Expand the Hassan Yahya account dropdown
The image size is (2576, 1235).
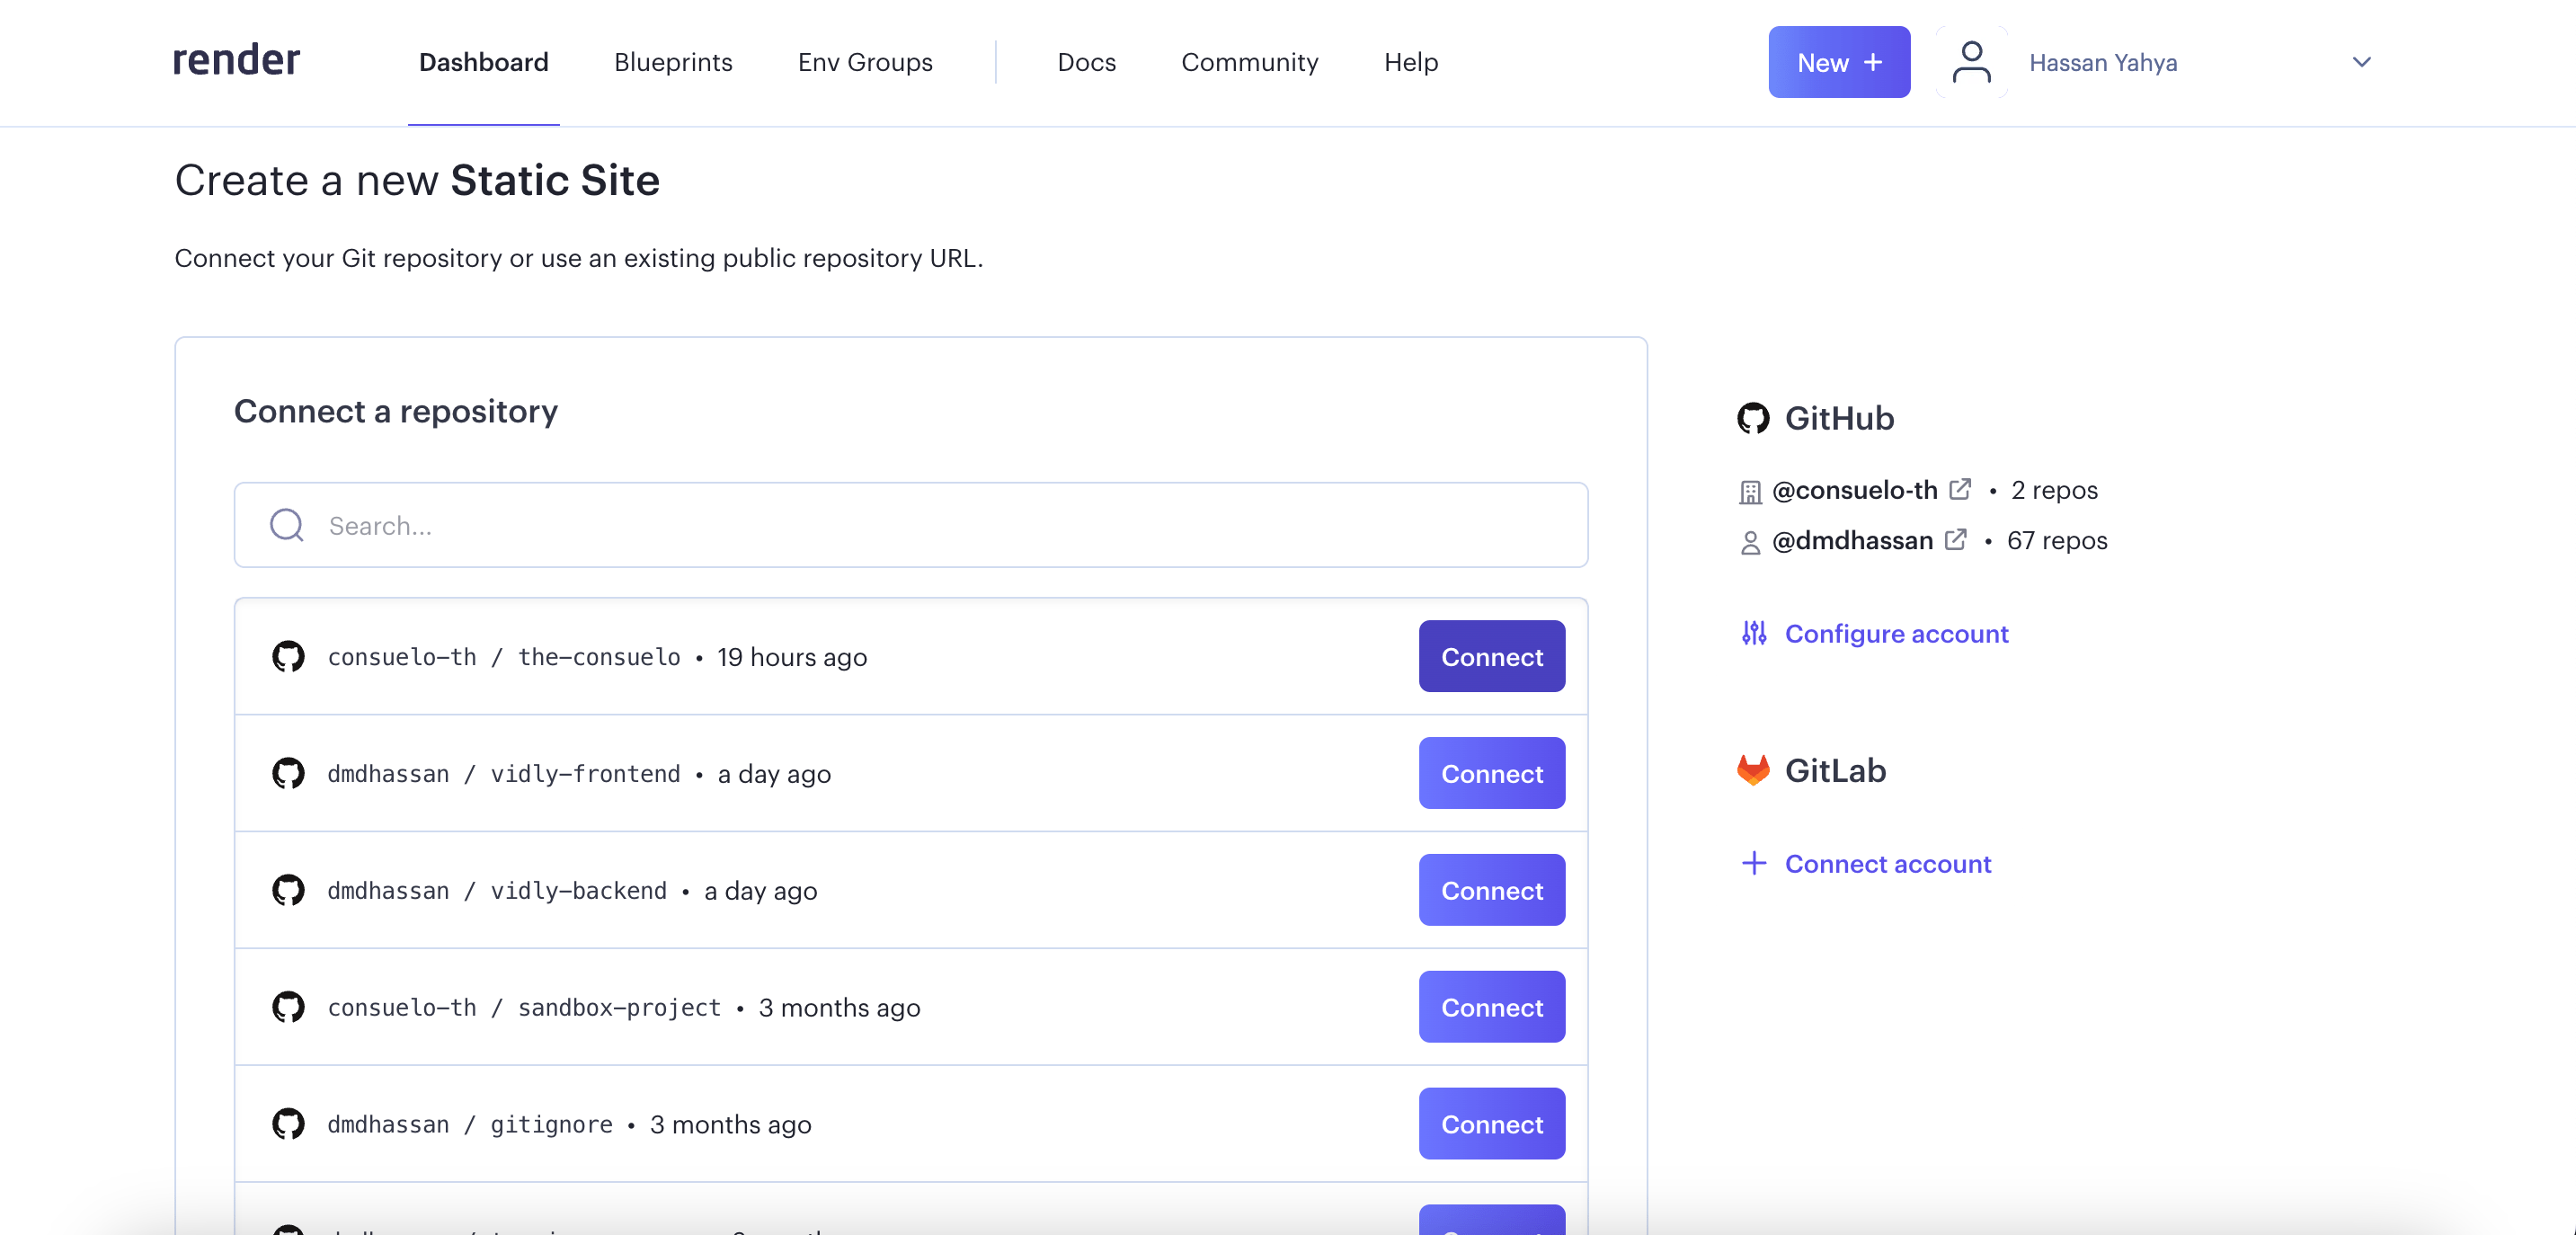pos(2361,62)
